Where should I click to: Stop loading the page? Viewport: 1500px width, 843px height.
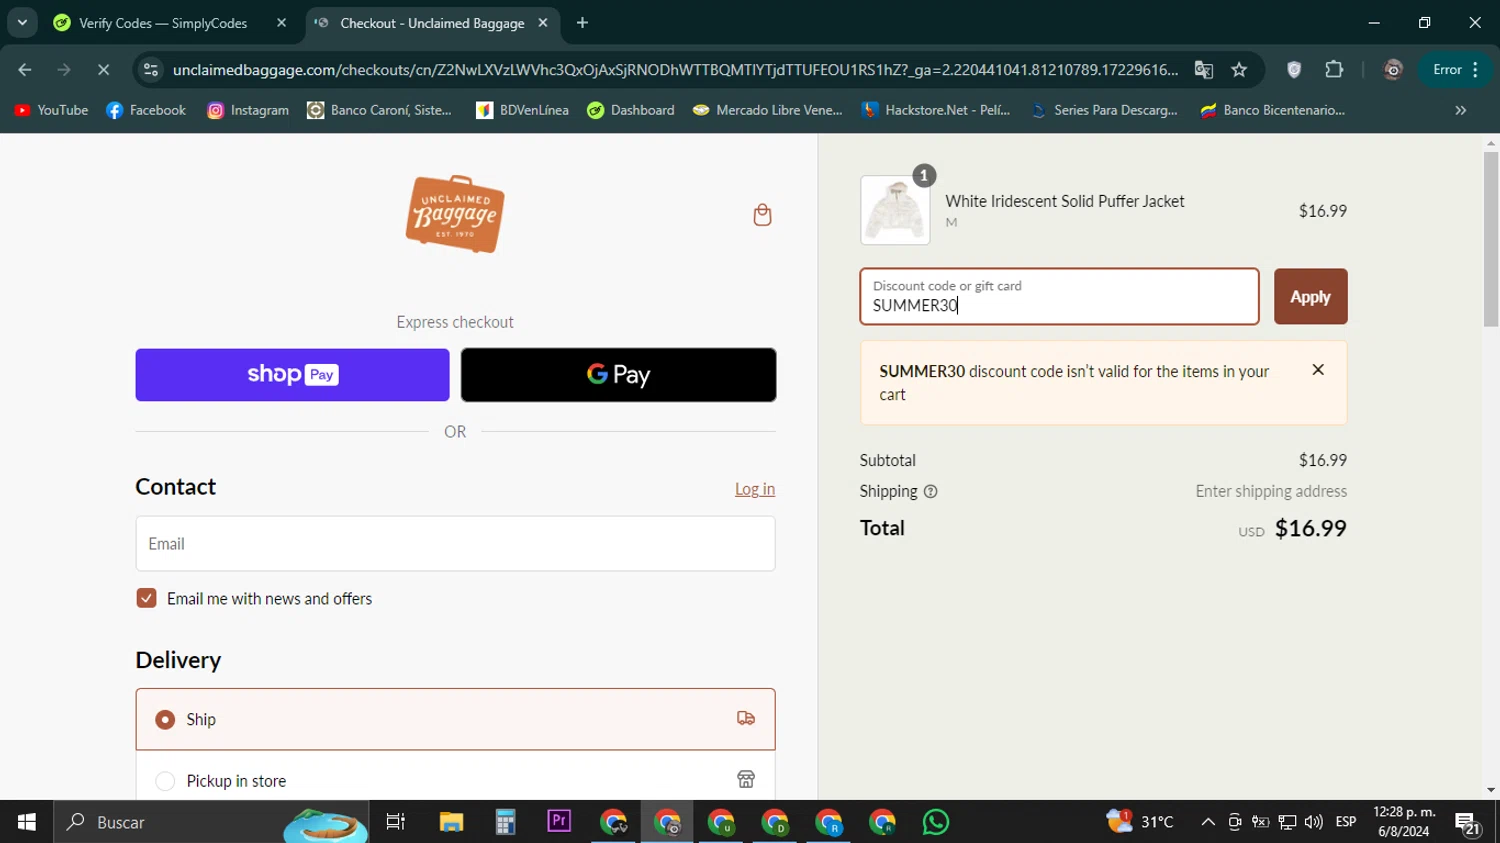(103, 70)
